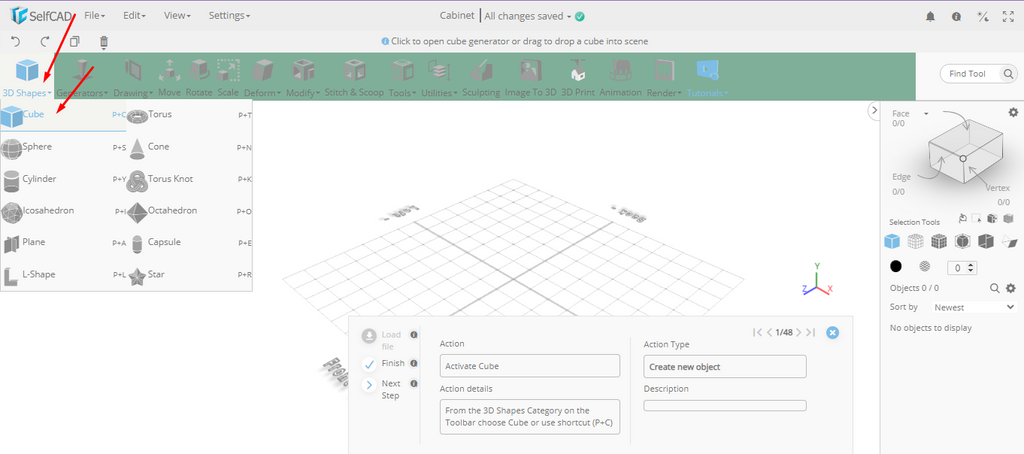
Task: Click the black color swatch
Action: 896,266
